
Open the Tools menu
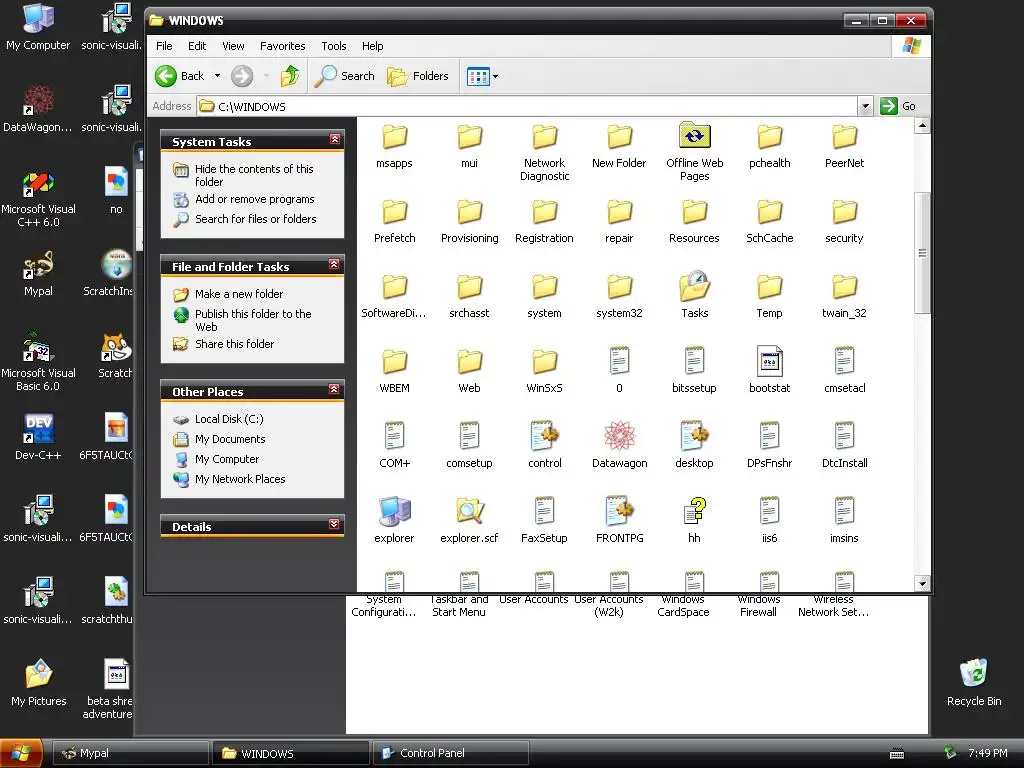[x=333, y=46]
